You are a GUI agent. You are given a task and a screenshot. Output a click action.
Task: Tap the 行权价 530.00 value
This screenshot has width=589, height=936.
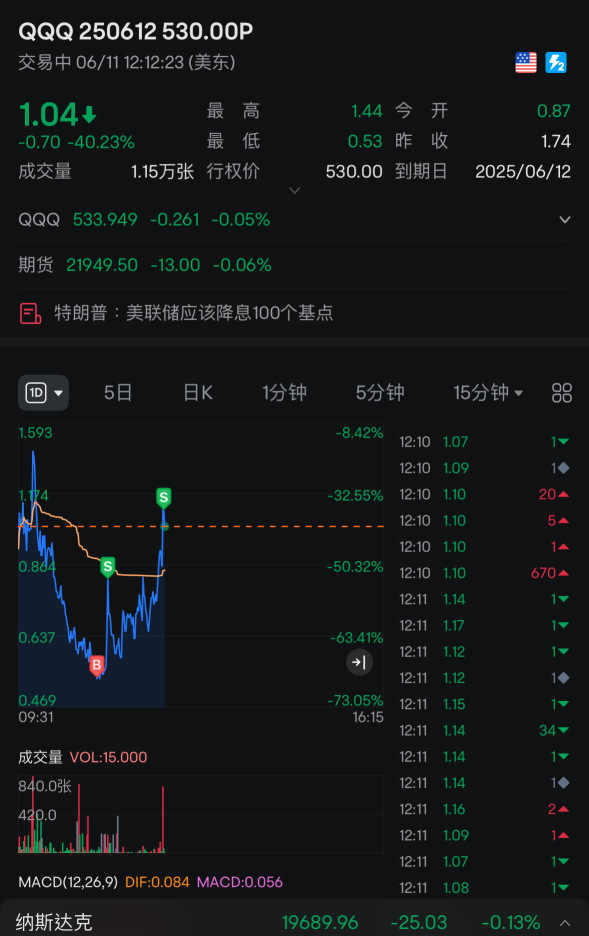(x=354, y=172)
